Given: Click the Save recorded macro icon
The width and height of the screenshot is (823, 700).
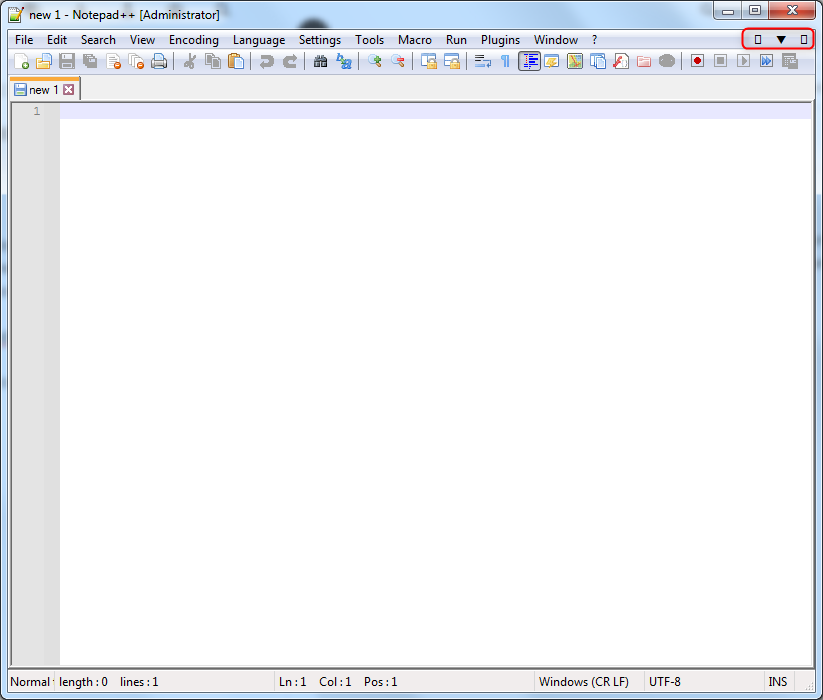Looking at the screenshot, I should (789, 61).
